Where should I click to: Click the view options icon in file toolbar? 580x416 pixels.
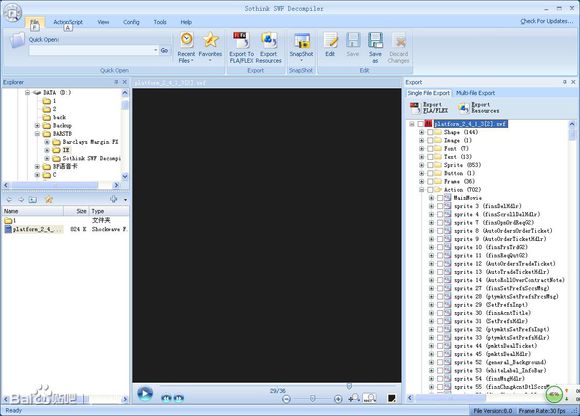tap(114, 199)
